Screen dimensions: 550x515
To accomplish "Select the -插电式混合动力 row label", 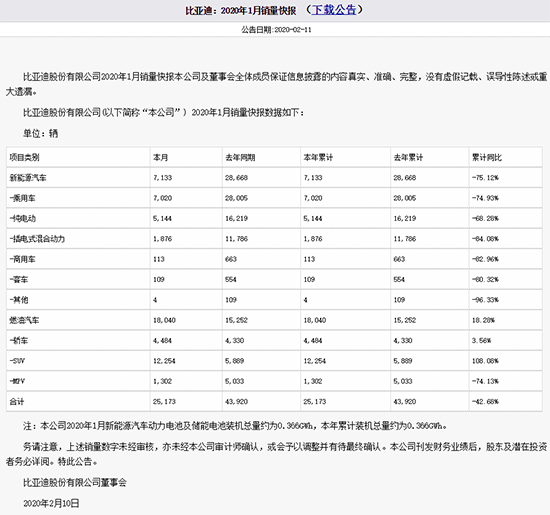I will [x=37, y=239].
